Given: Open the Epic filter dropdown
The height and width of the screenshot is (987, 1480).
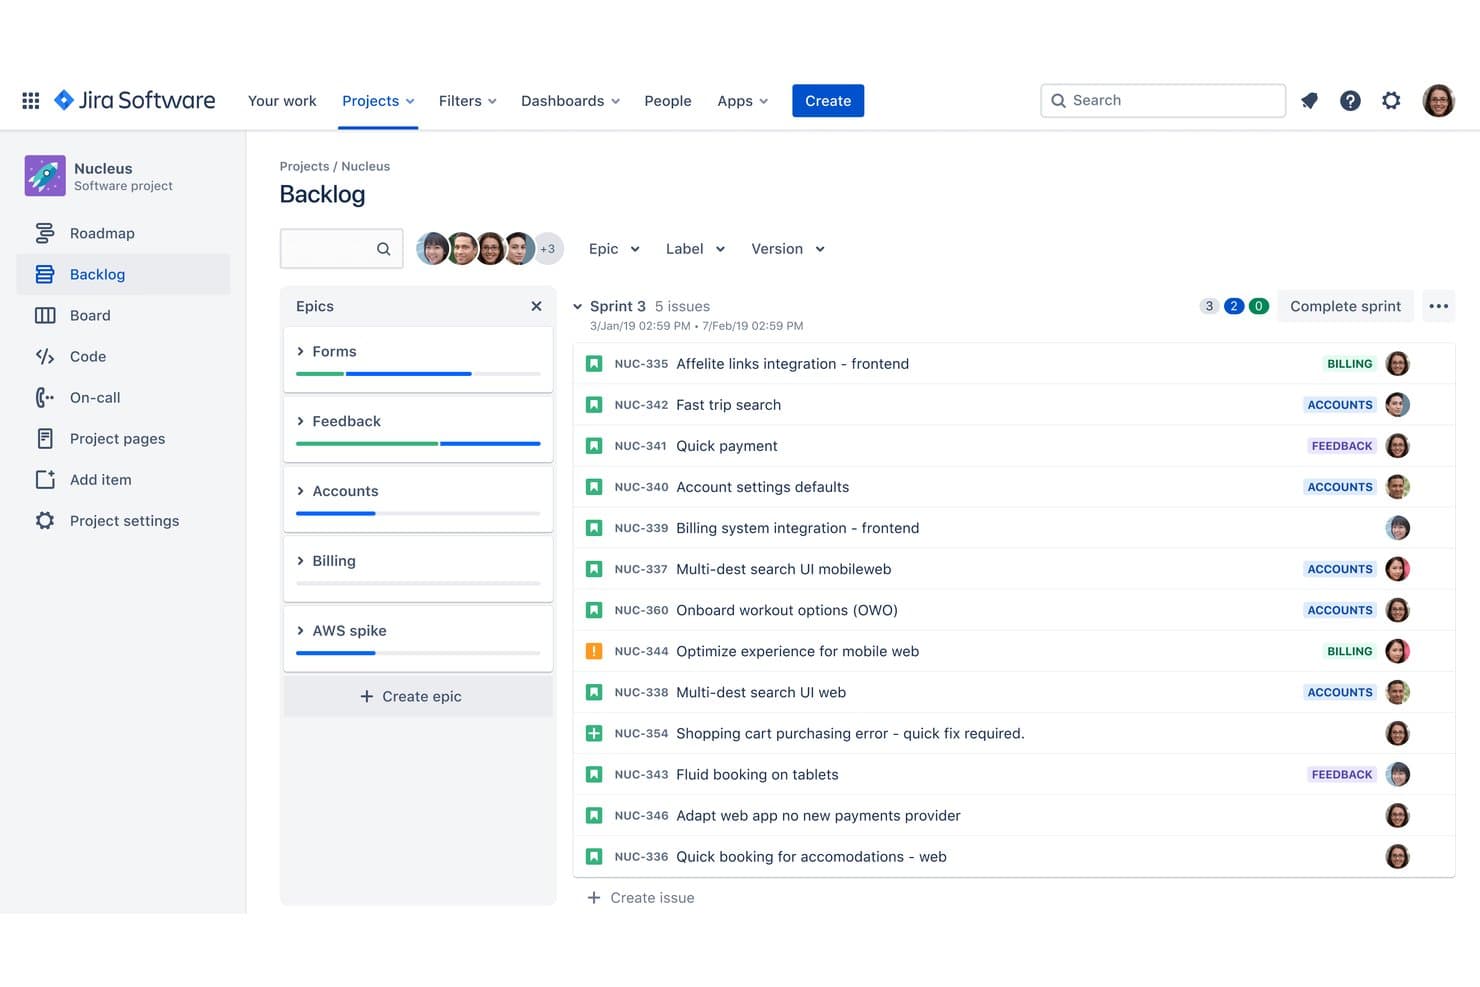Looking at the screenshot, I should pyautogui.click(x=614, y=249).
